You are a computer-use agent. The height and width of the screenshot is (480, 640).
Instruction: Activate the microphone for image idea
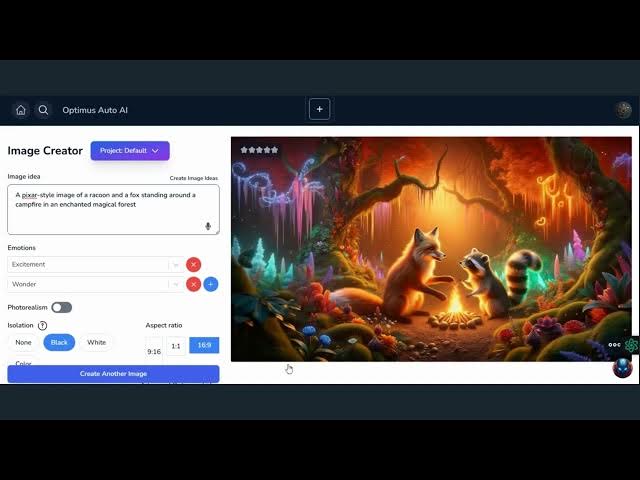[x=208, y=226]
